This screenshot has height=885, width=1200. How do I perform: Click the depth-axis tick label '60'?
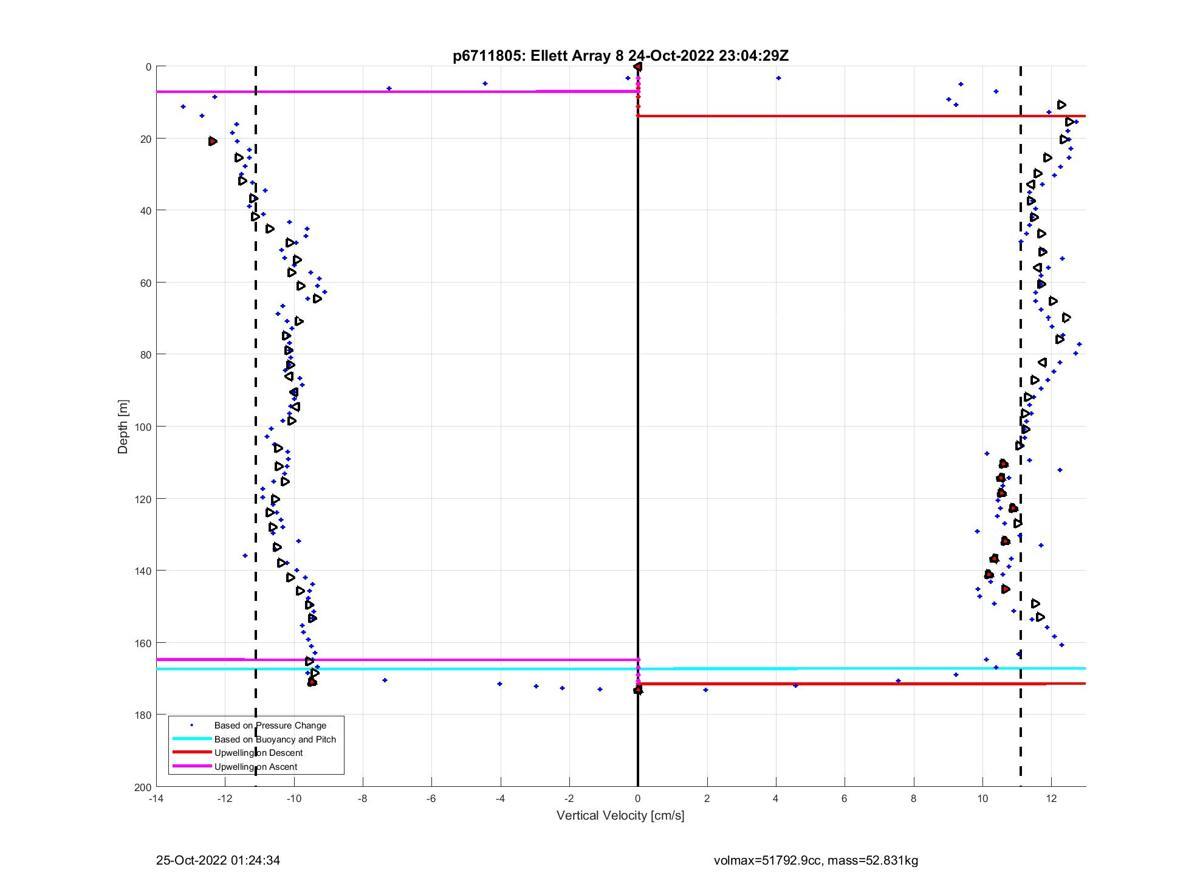(x=145, y=283)
